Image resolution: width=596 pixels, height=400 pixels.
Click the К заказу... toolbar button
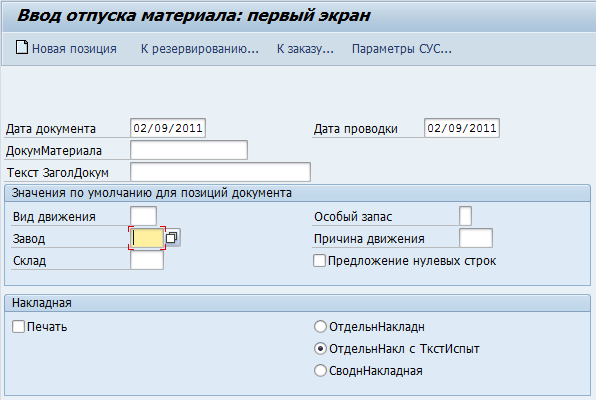[305, 49]
